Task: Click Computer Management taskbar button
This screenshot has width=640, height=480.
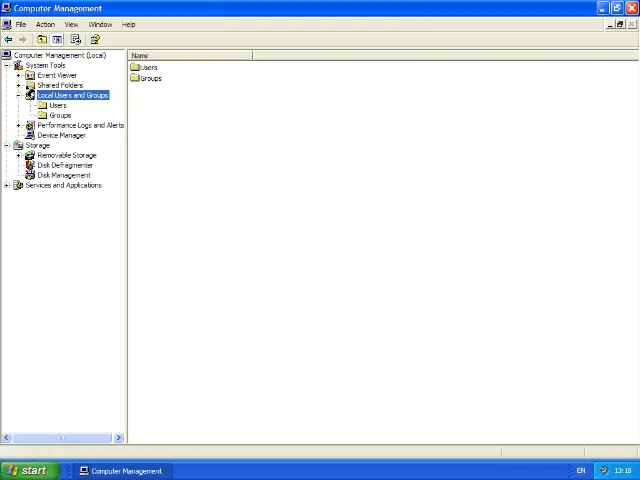Action: point(121,471)
